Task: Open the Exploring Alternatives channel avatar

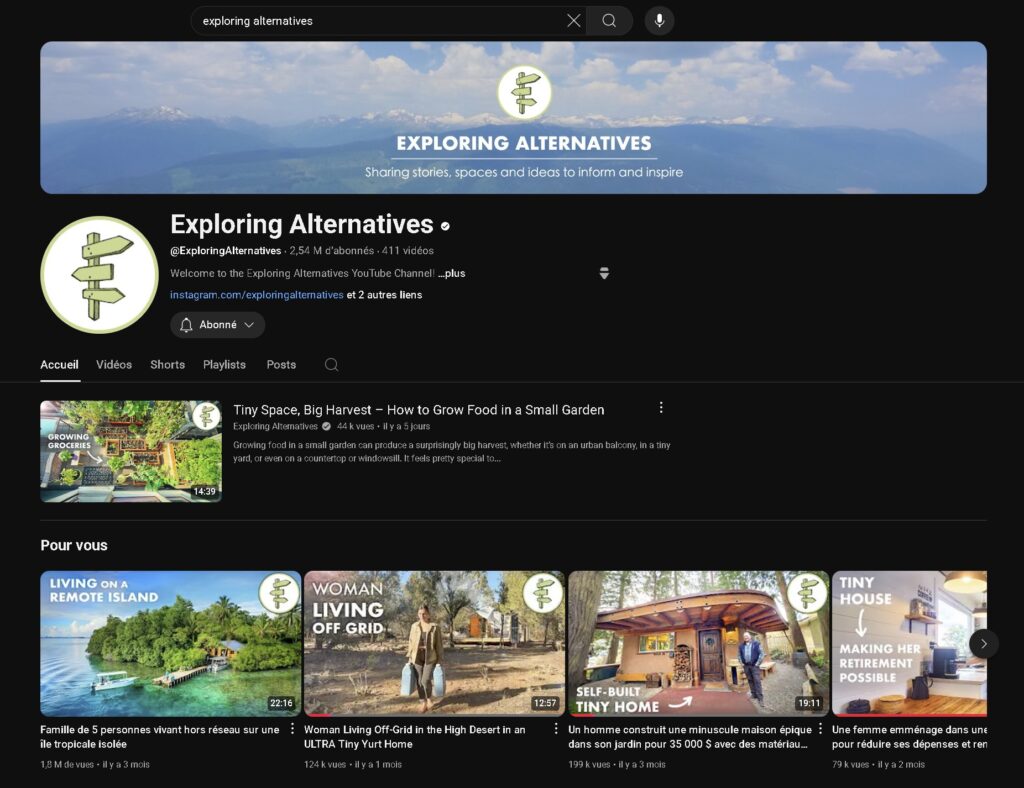Action: [99, 275]
